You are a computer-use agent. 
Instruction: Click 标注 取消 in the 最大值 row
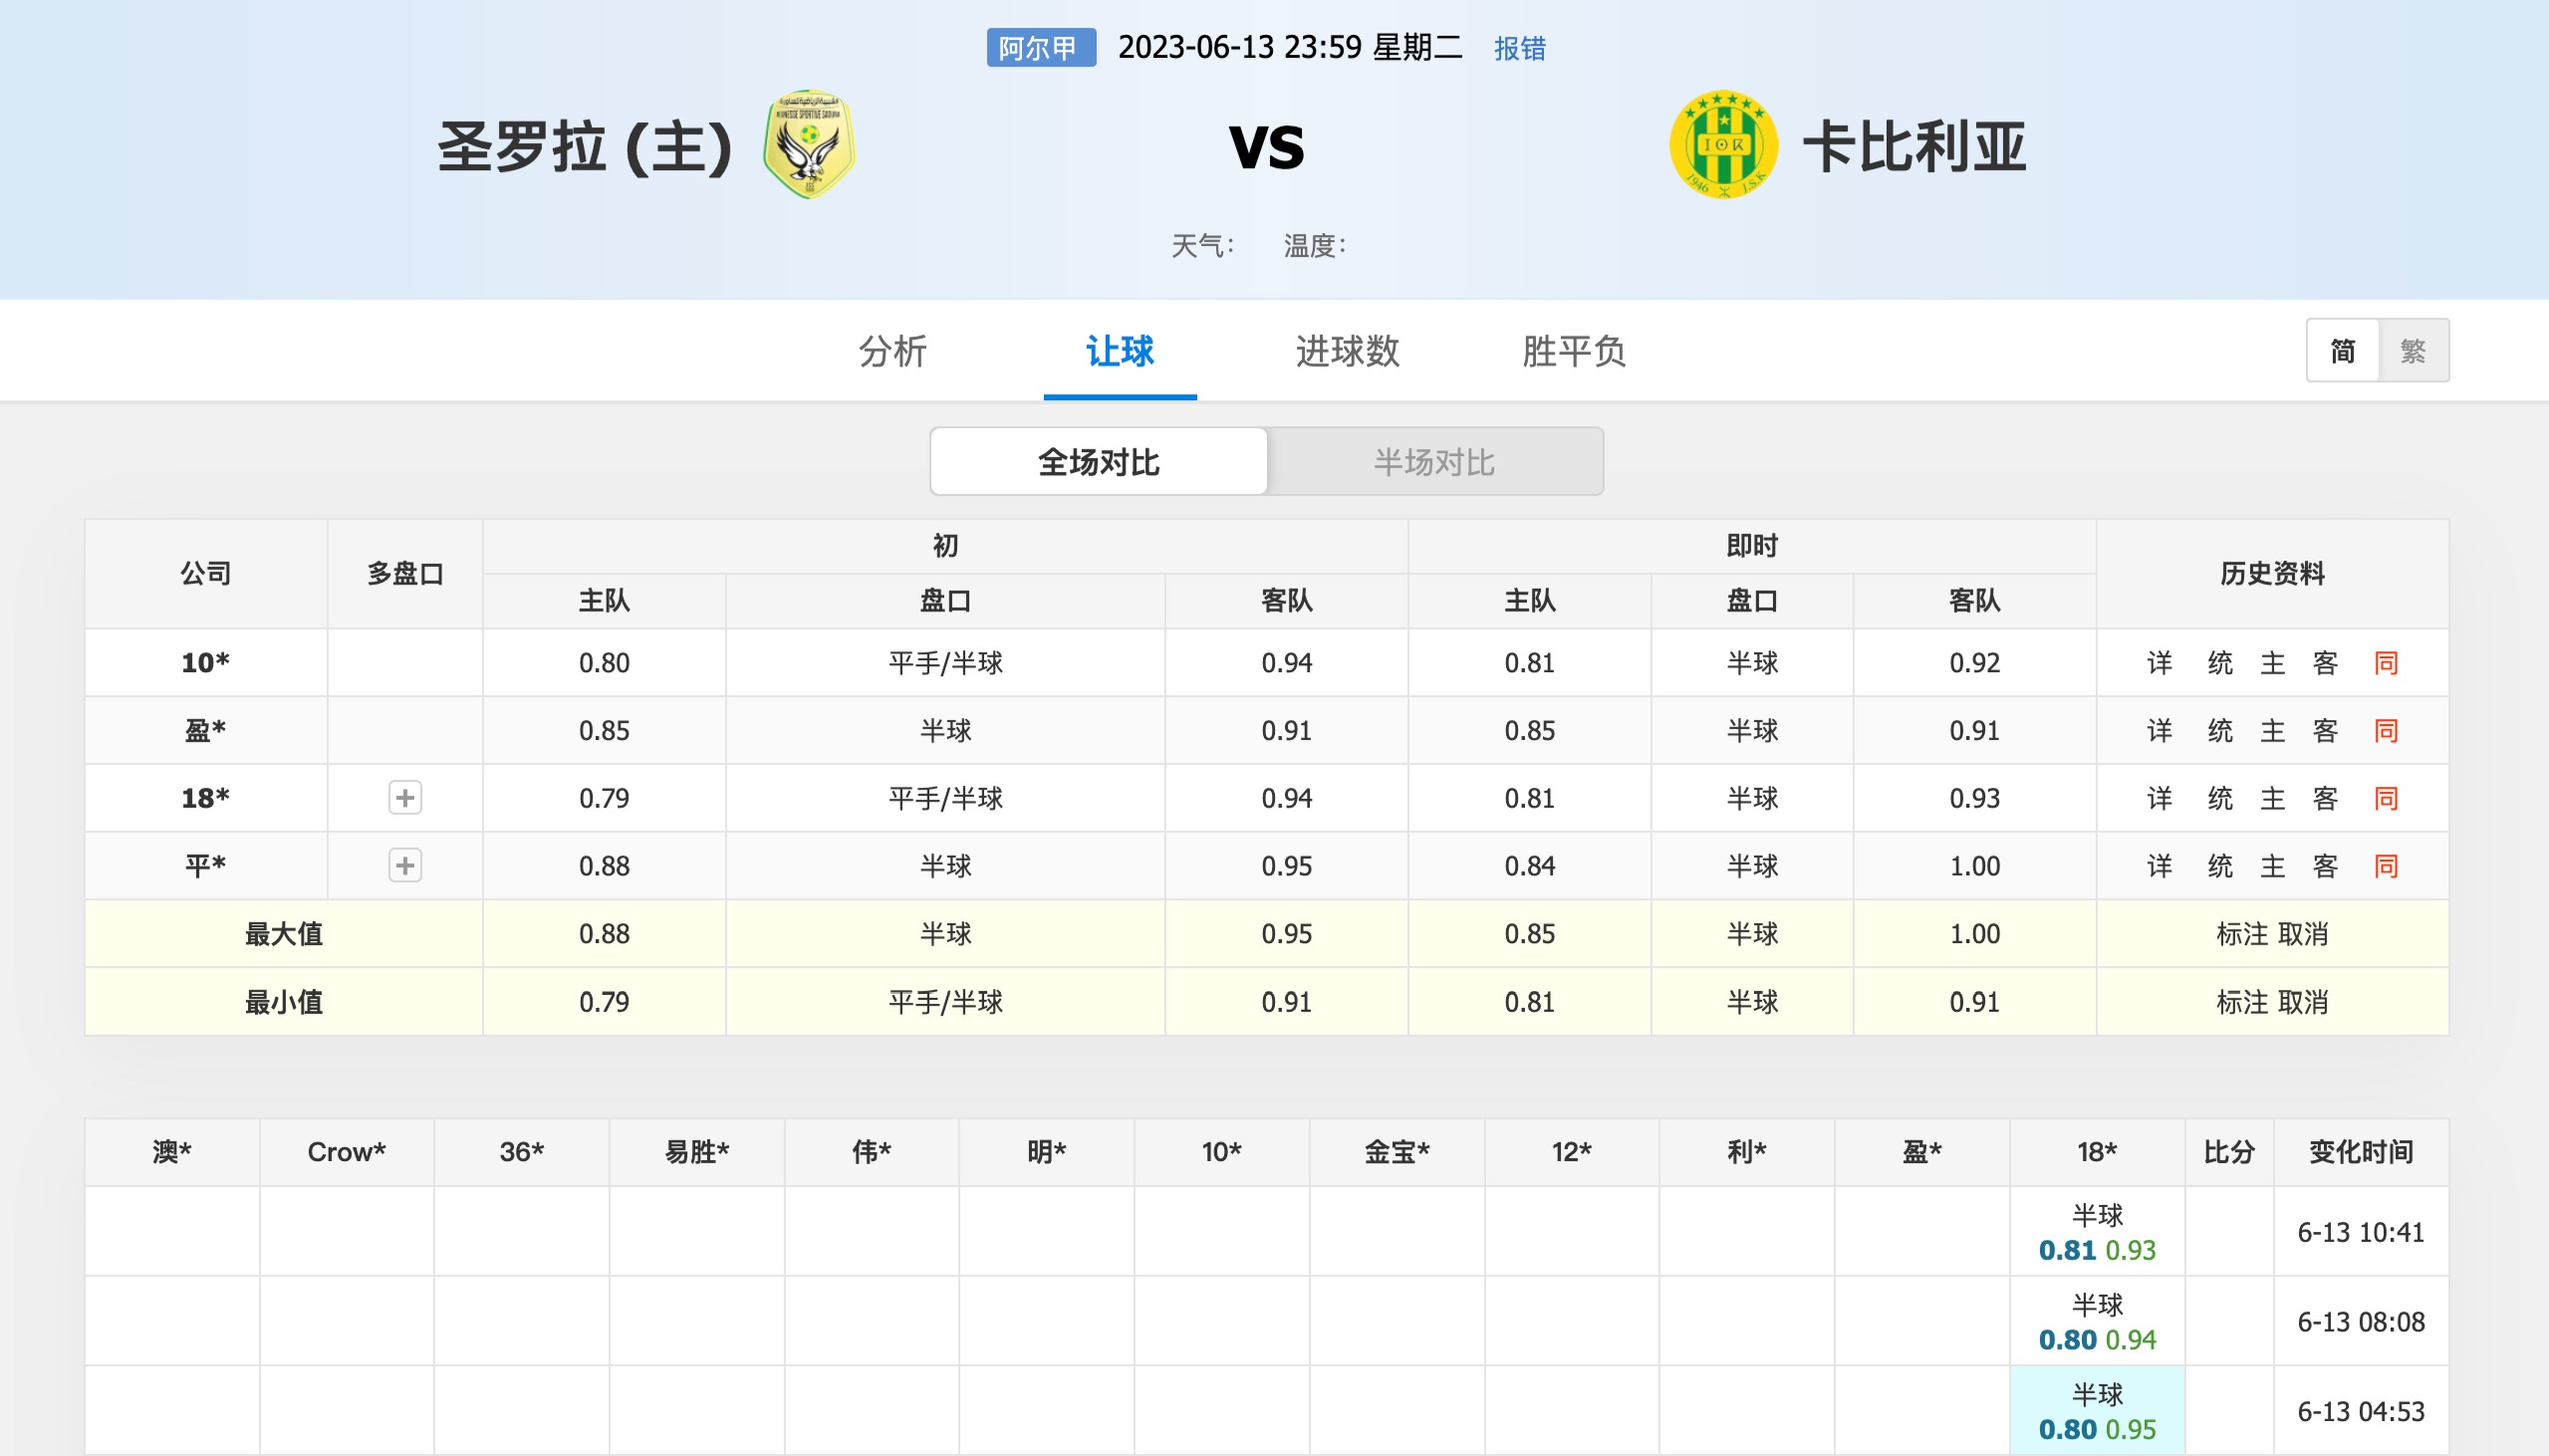click(x=2272, y=934)
